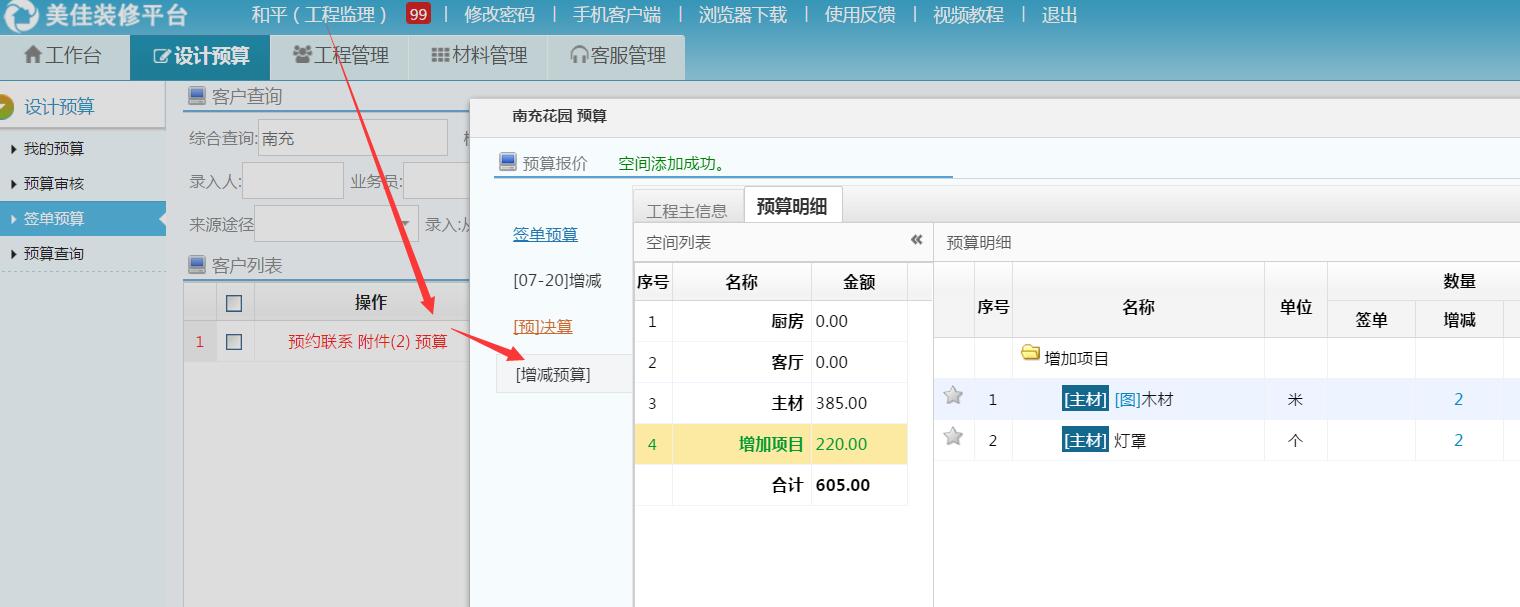Click the 客服管理 headset icon
Viewport: 1520px width, 607px height.
click(576, 56)
